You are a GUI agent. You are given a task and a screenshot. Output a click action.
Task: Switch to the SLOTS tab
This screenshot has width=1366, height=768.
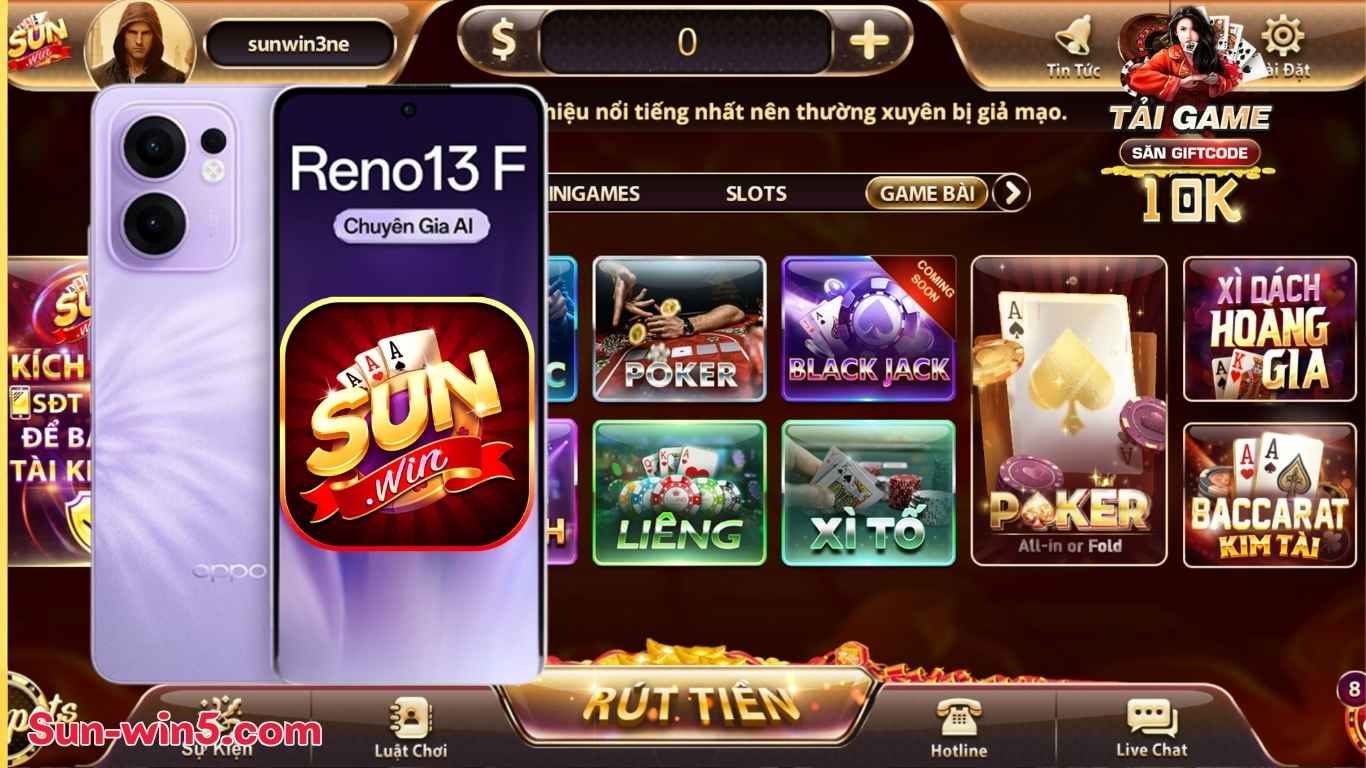click(756, 194)
